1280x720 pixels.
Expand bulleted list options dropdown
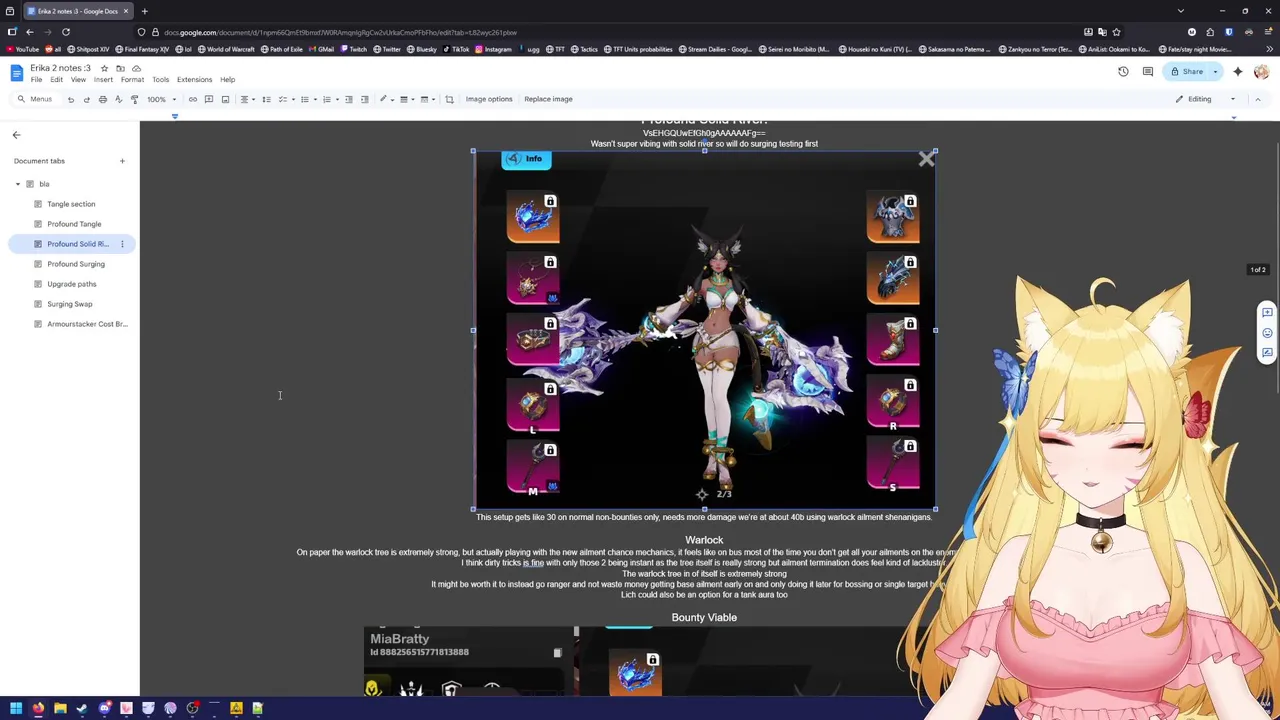click(315, 99)
